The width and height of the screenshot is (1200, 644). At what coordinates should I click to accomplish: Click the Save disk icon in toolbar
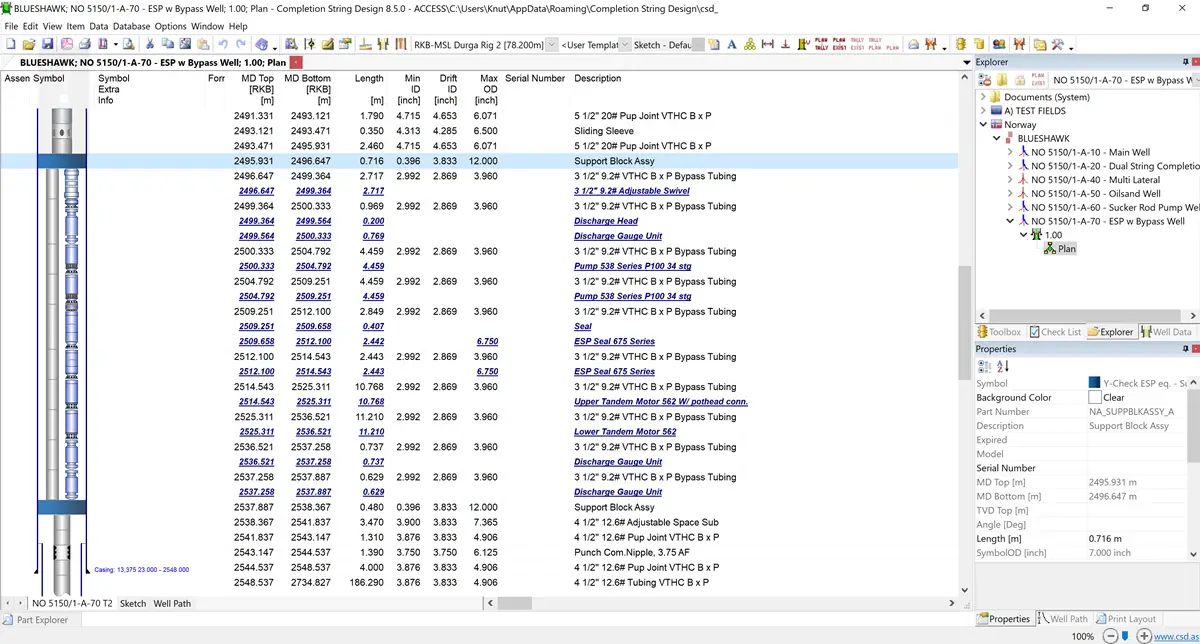coord(46,45)
